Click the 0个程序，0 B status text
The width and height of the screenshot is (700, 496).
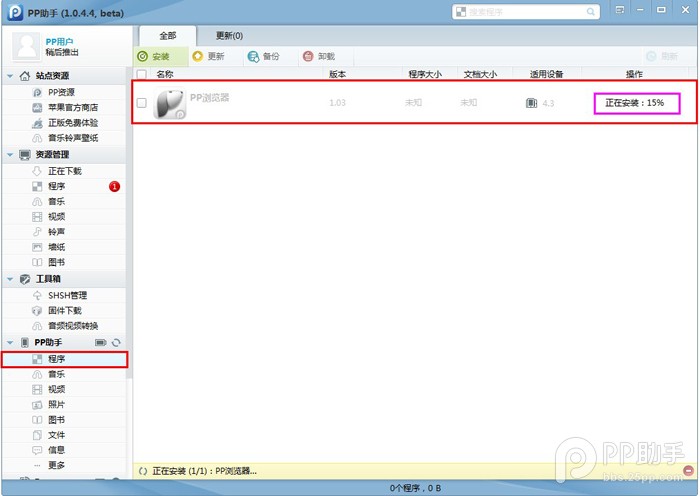[x=415, y=488]
